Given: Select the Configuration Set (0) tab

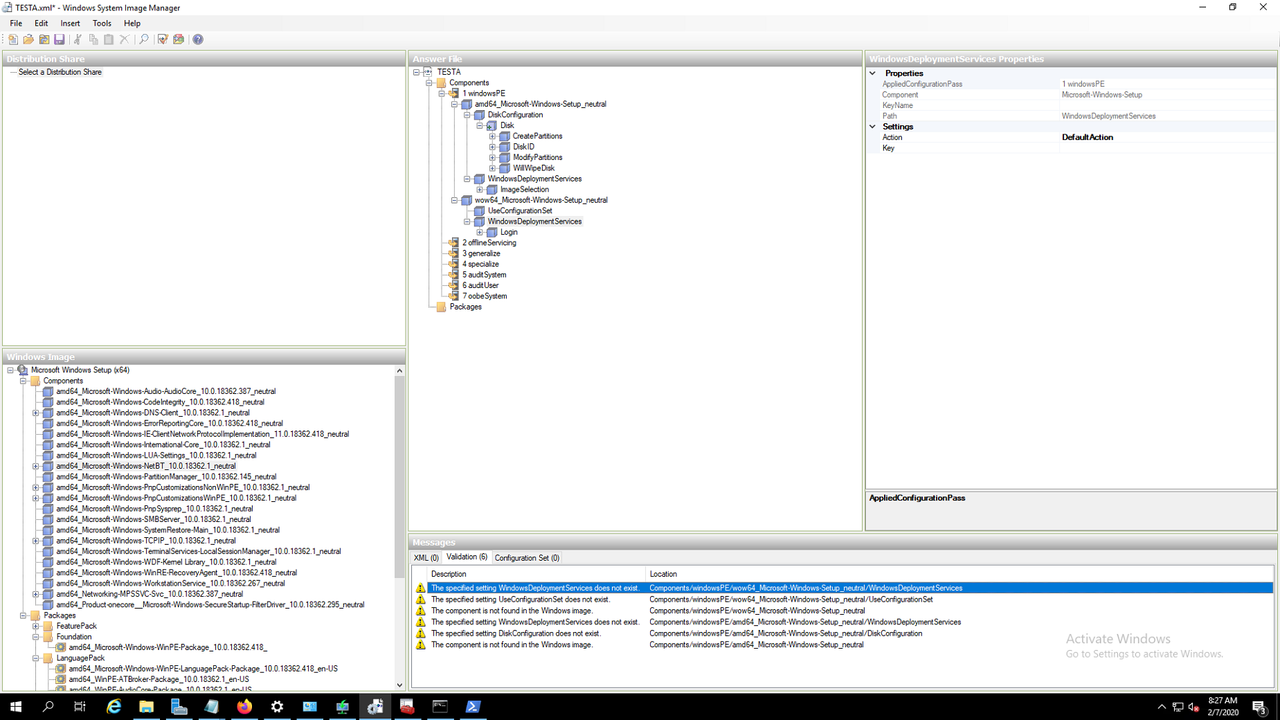Looking at the screenshot, I should [x=526, y=557].
